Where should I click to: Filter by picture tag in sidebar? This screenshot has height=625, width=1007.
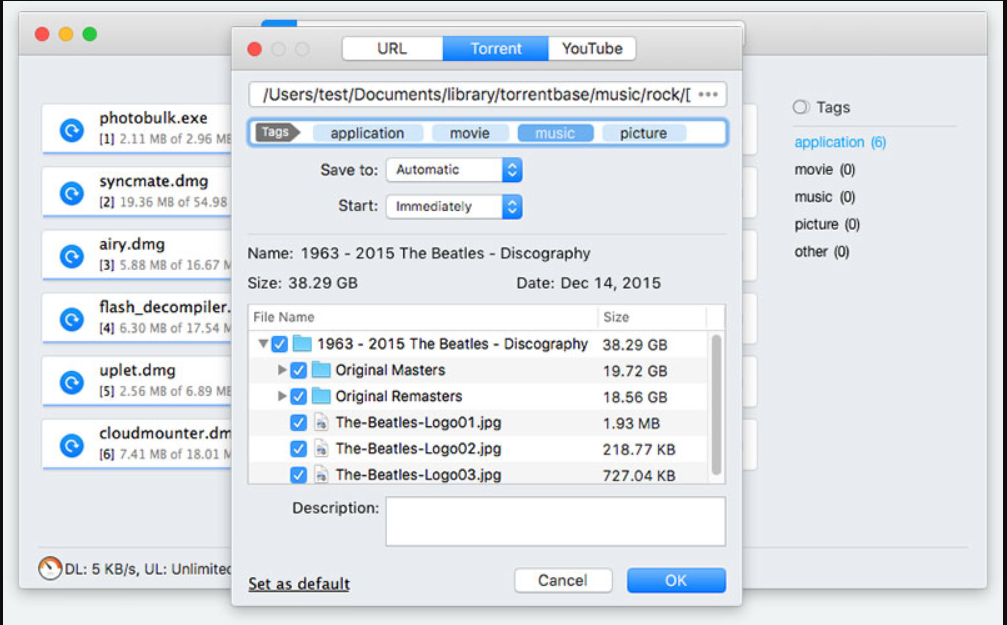827,224
